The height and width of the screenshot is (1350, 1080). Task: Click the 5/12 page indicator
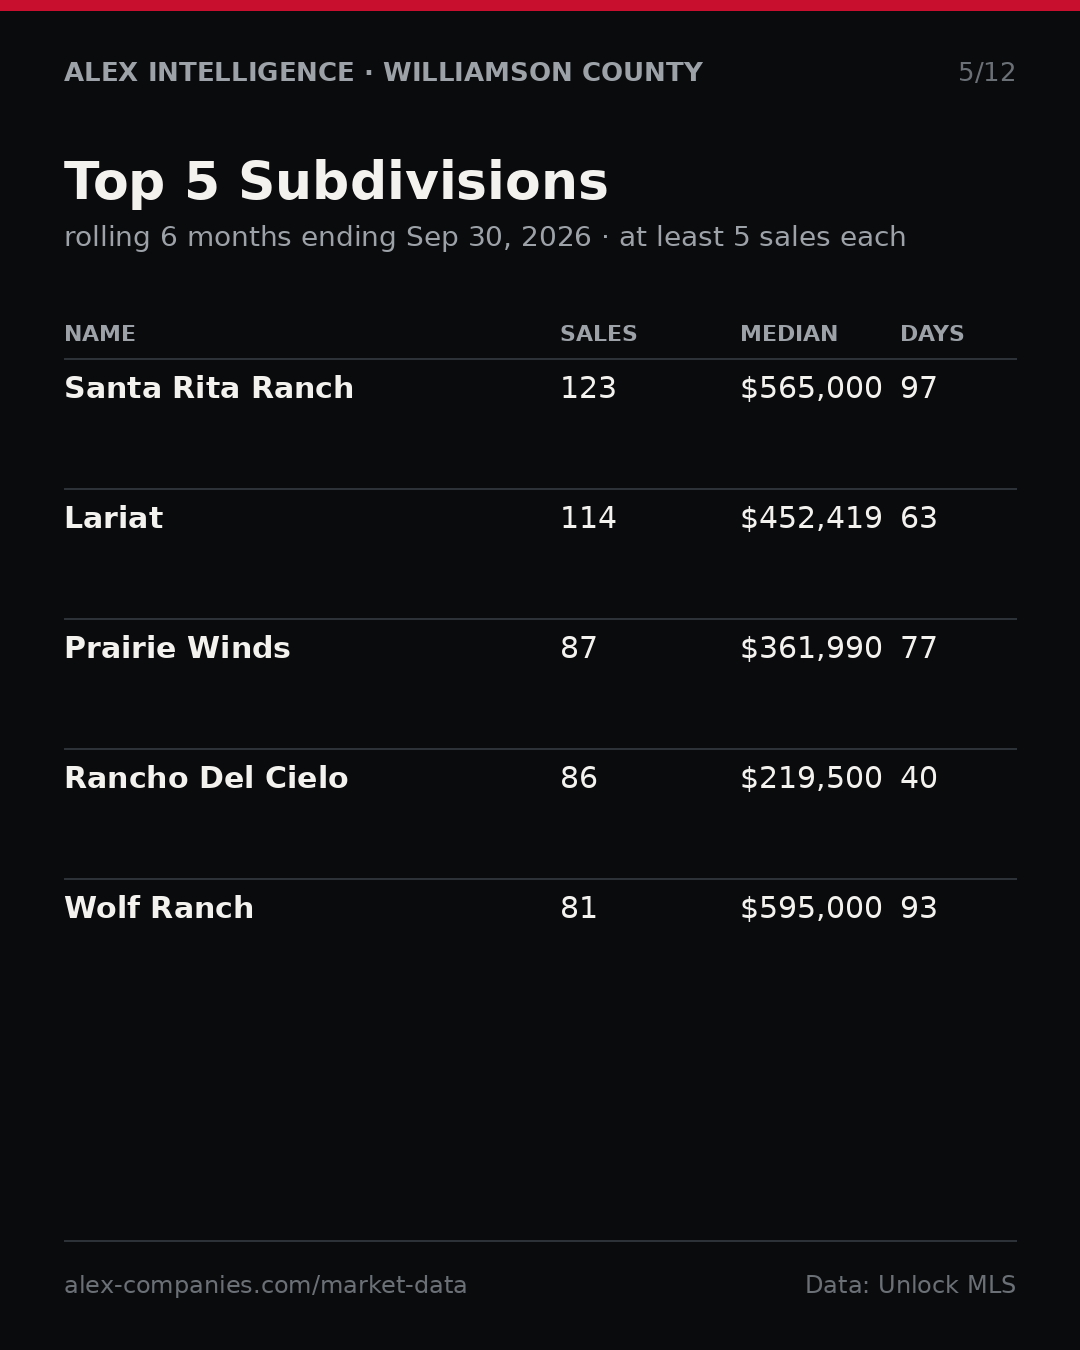click(987, 73)
